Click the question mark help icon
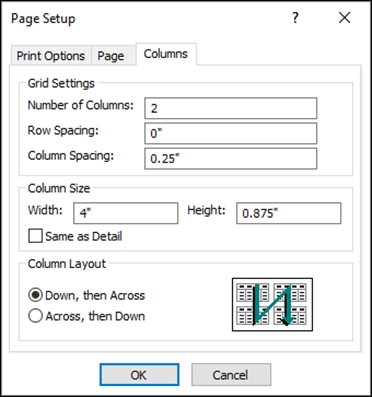The image size is (372, 397). [295, 18]
